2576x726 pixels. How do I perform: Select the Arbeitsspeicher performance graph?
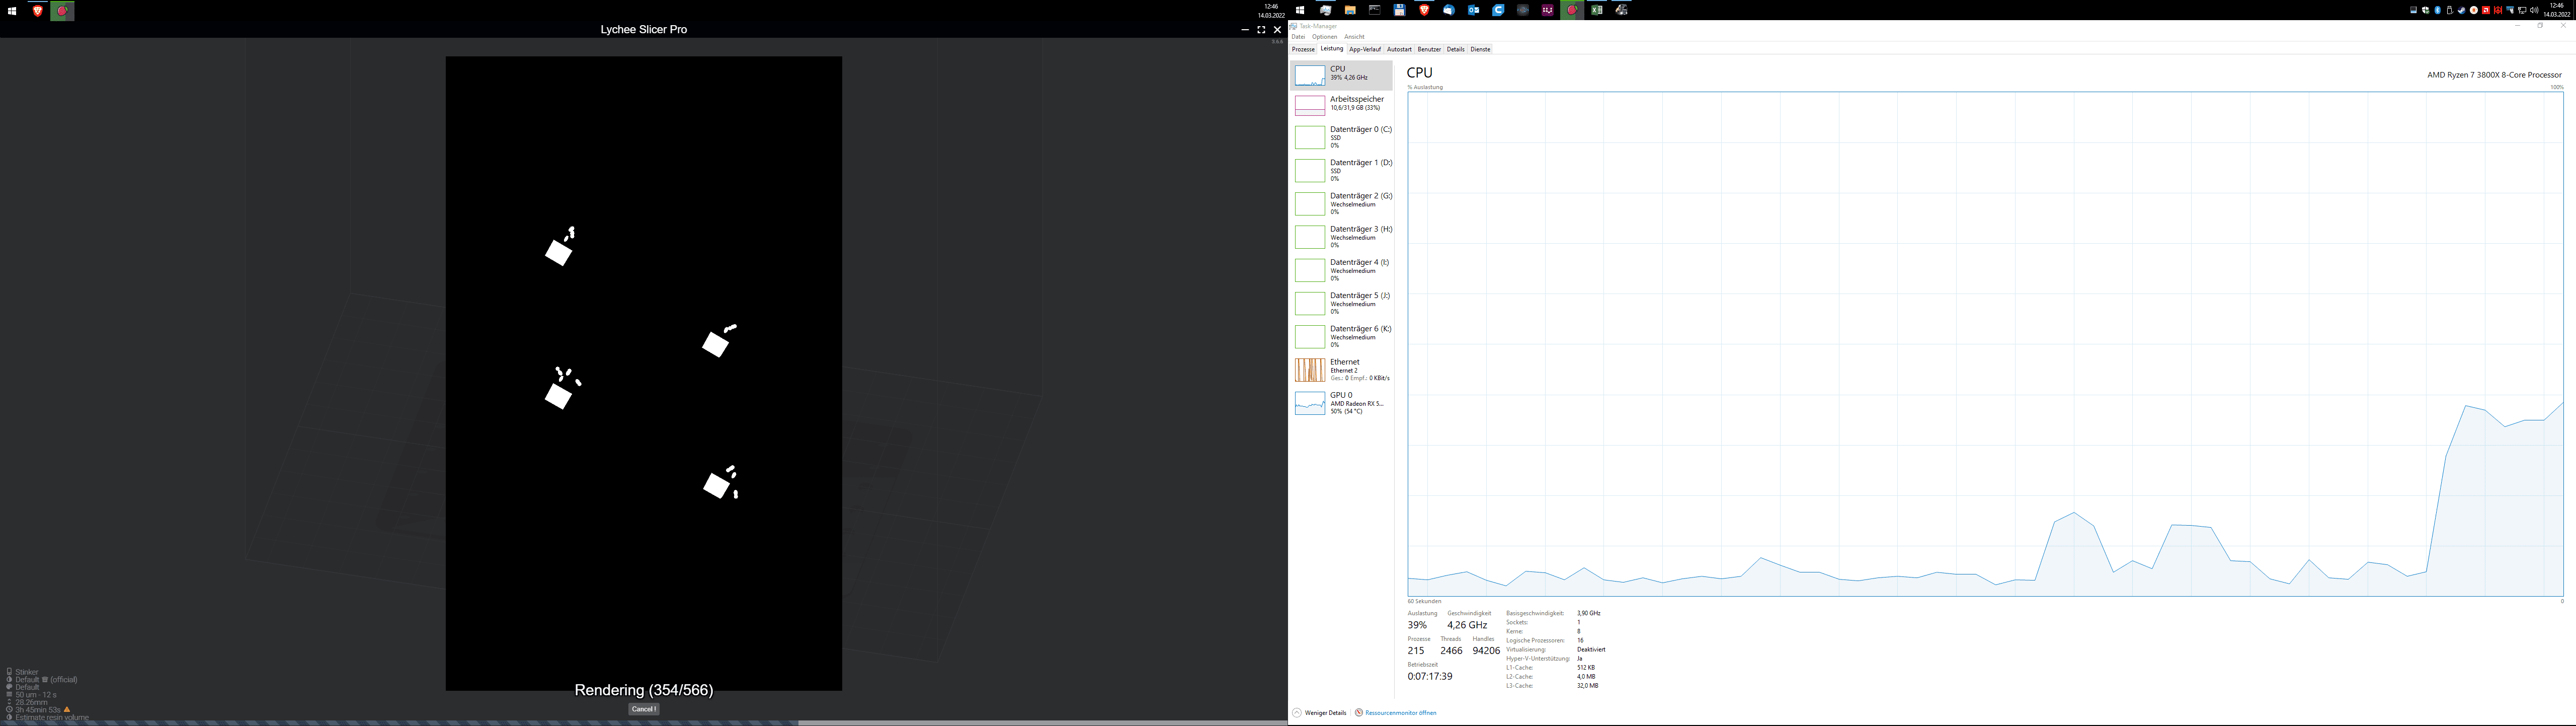coord(1341,104)
